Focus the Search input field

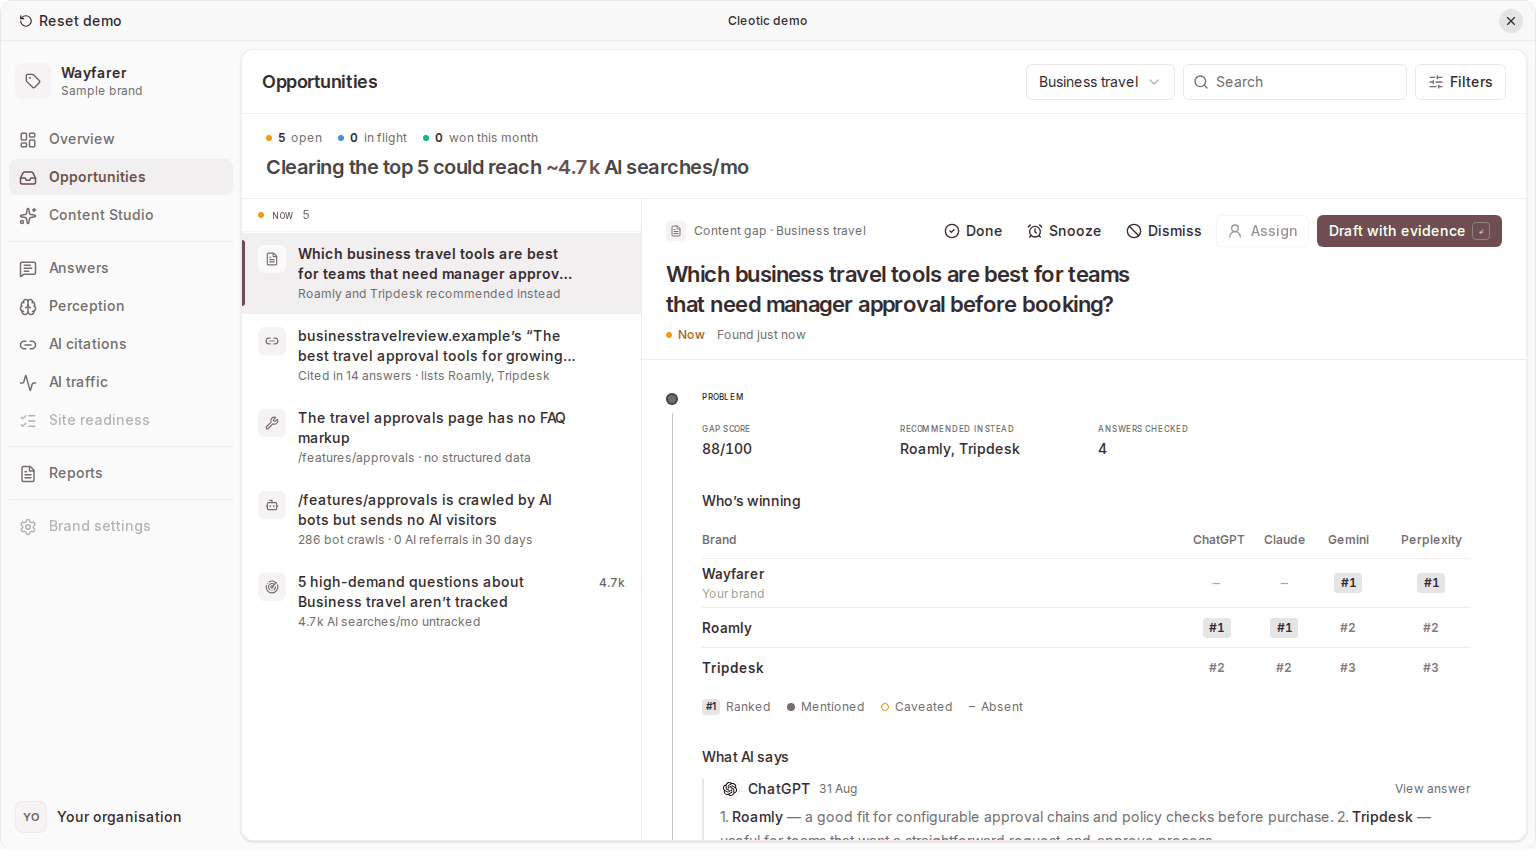click(x=1295, y=82)
